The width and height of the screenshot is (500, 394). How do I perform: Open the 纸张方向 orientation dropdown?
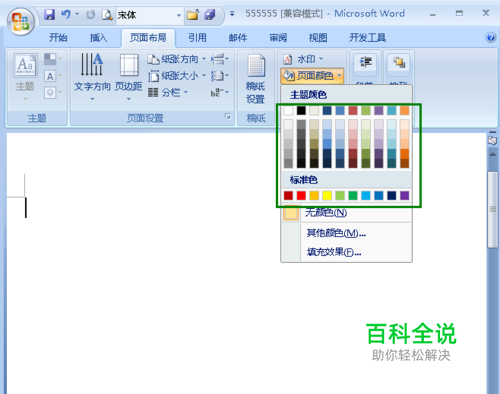point(177,59)
